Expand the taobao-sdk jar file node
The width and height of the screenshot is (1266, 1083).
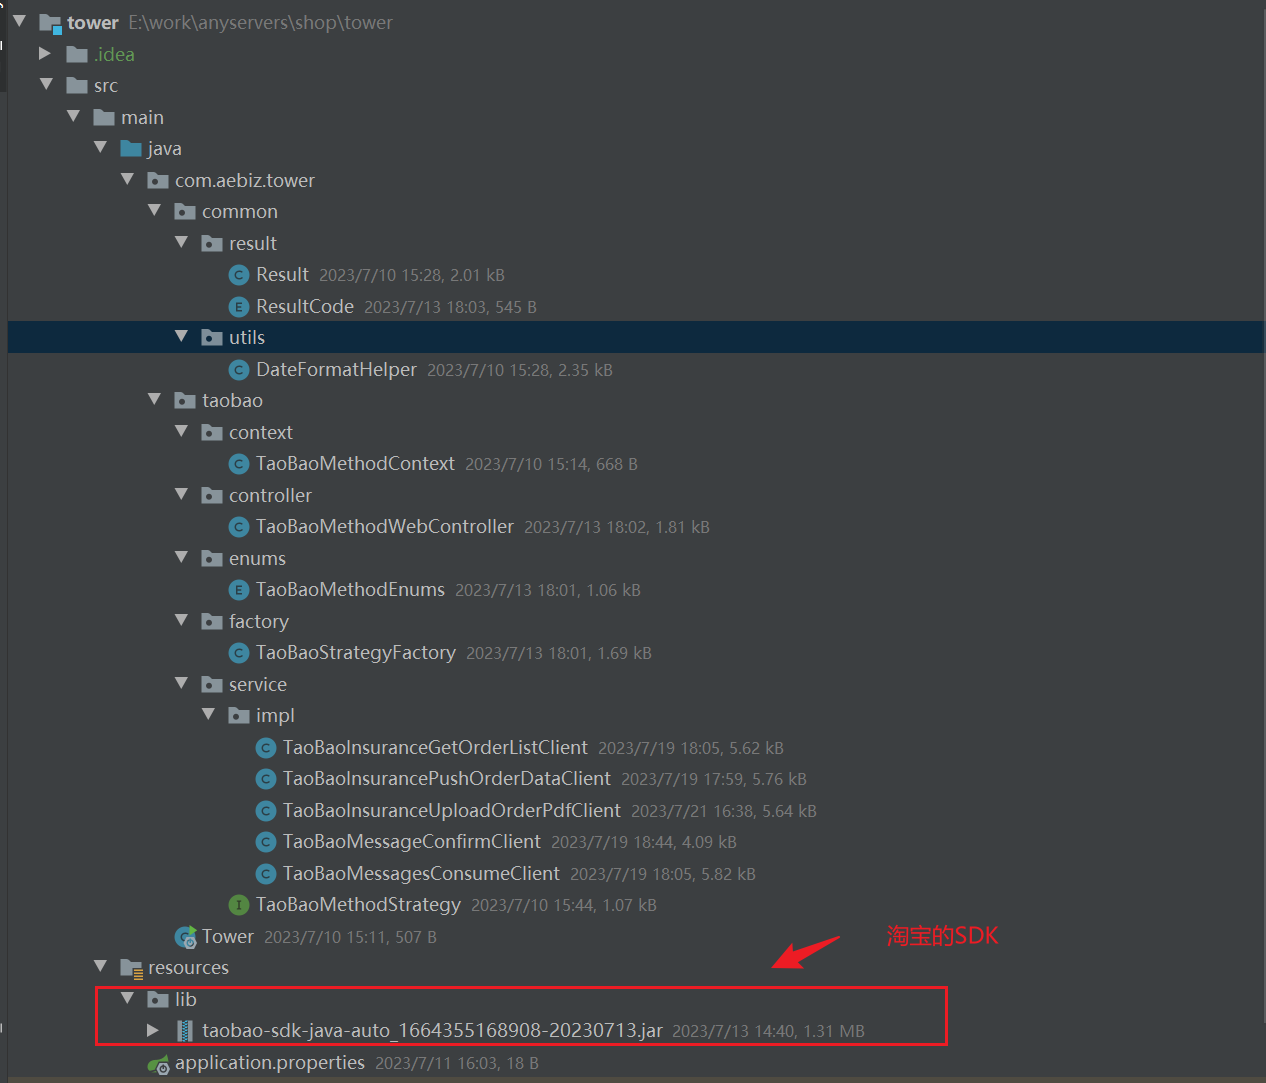point(153,1030)
